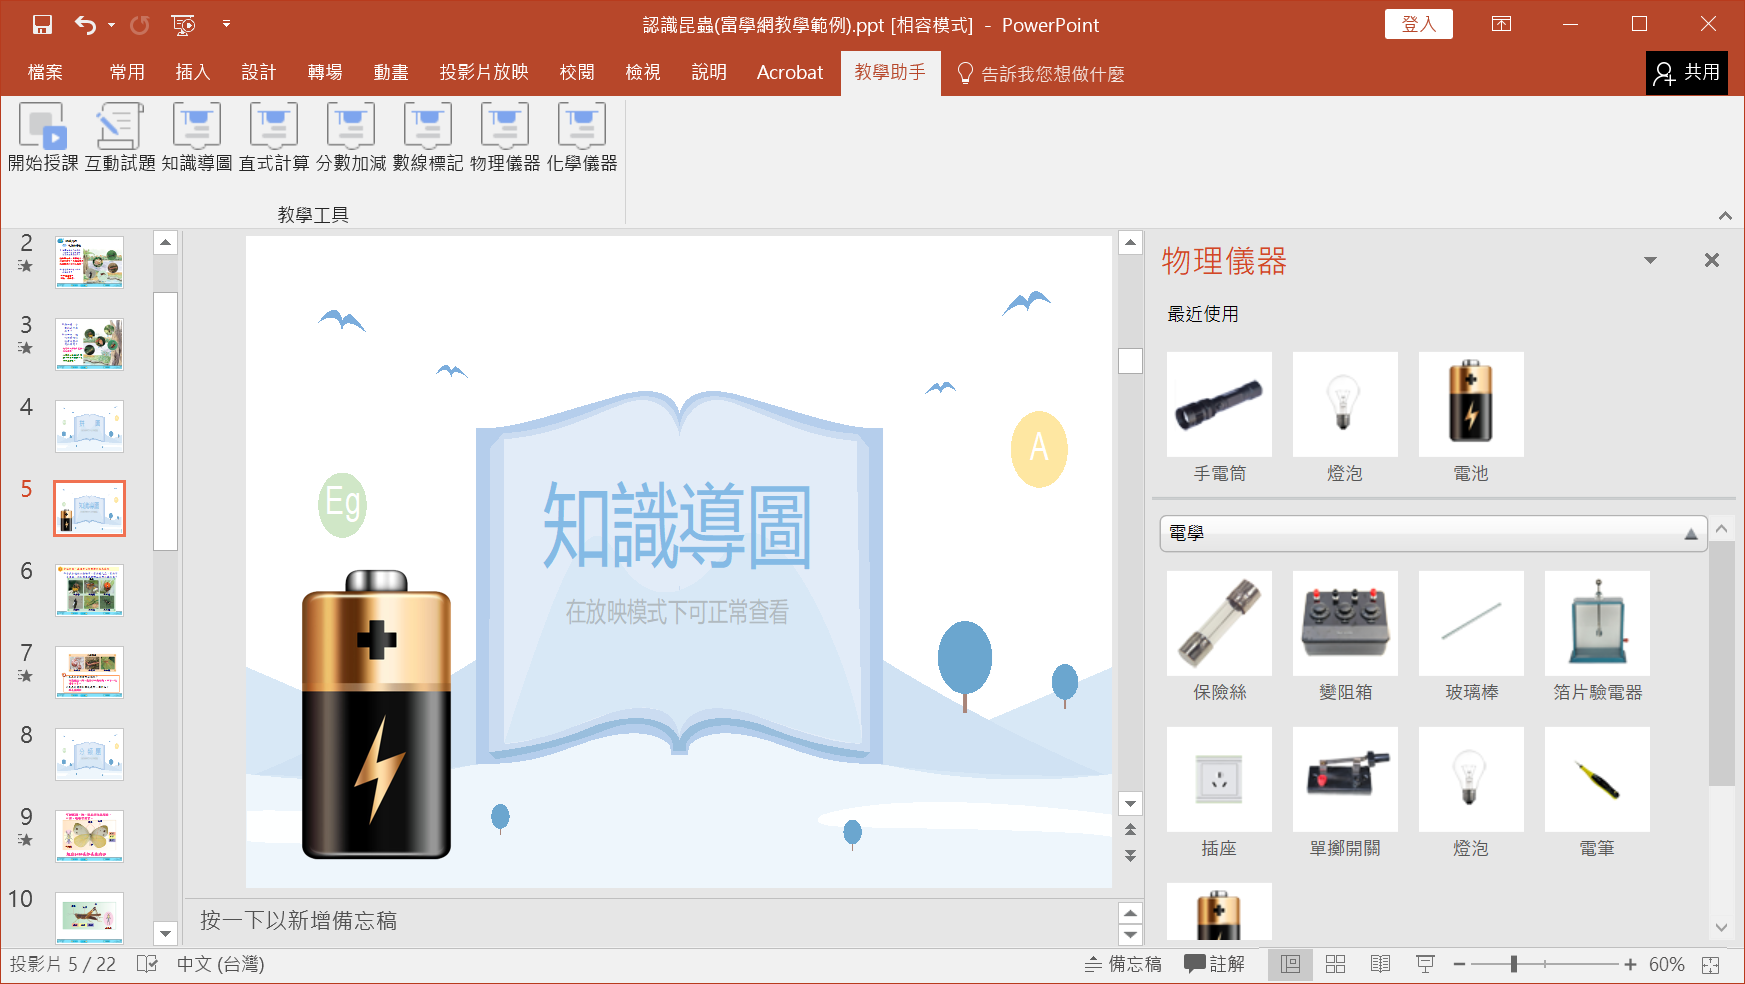Switch to Slide Sorter view
The width and height of the screenshot is (1745, 984).
[1335, 964]
